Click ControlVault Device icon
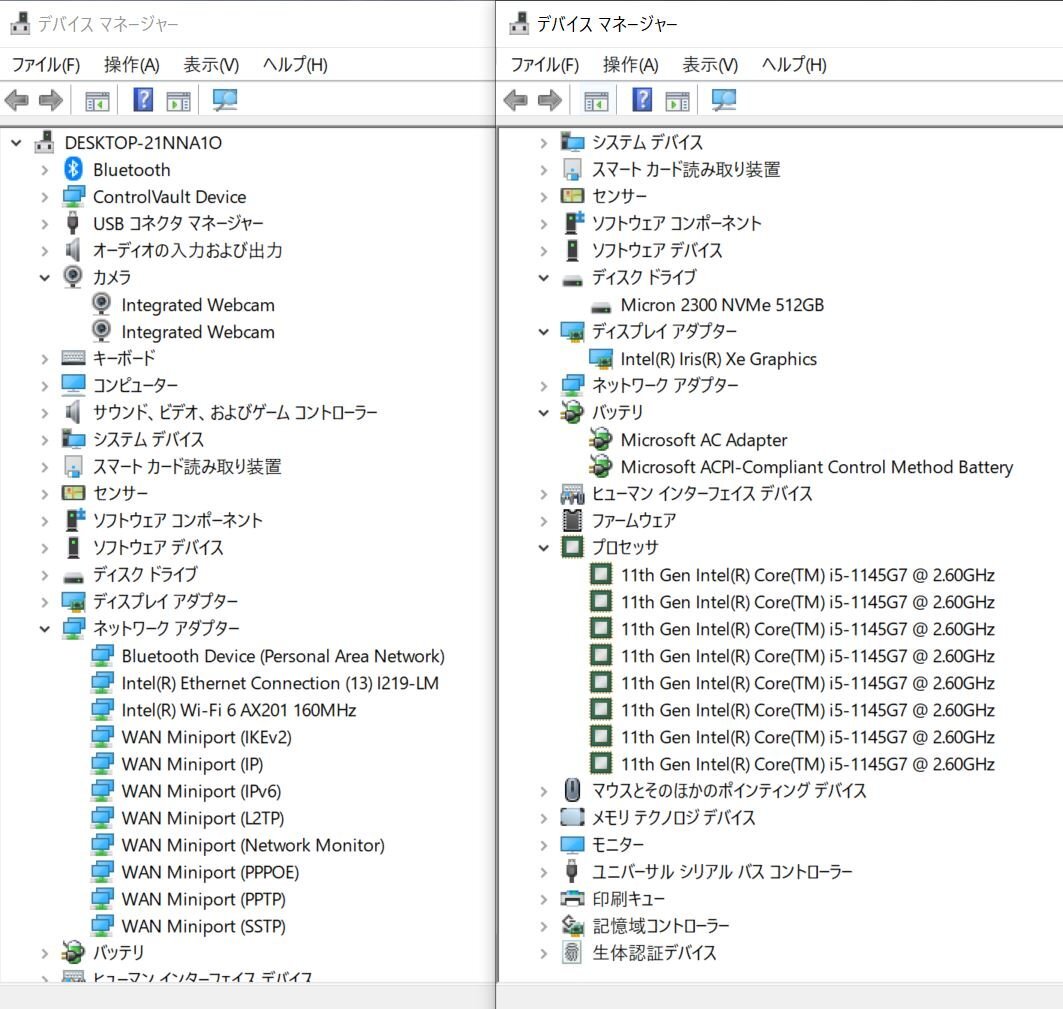This screenshot has height=1009, width=1063. coord(73,197)
